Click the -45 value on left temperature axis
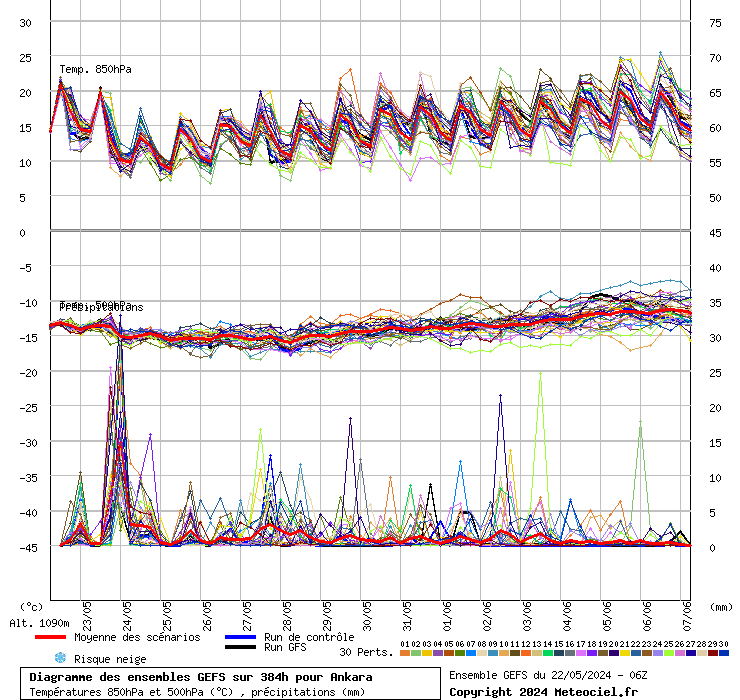The image size is (740, 700). 28,548
